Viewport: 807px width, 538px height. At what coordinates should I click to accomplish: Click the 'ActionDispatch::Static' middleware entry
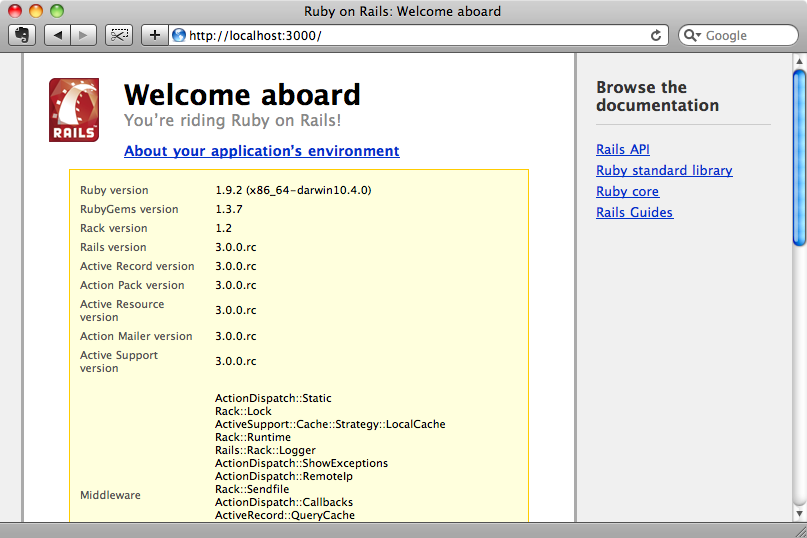[x=273, y=398]
